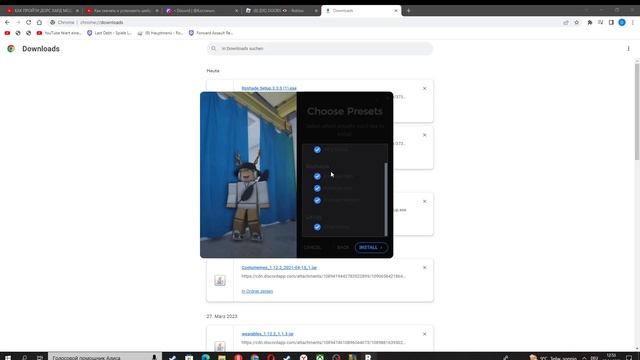Open the media controls icon in toolbar
This screenshot has height=360, width=640.
coord(600,22)
